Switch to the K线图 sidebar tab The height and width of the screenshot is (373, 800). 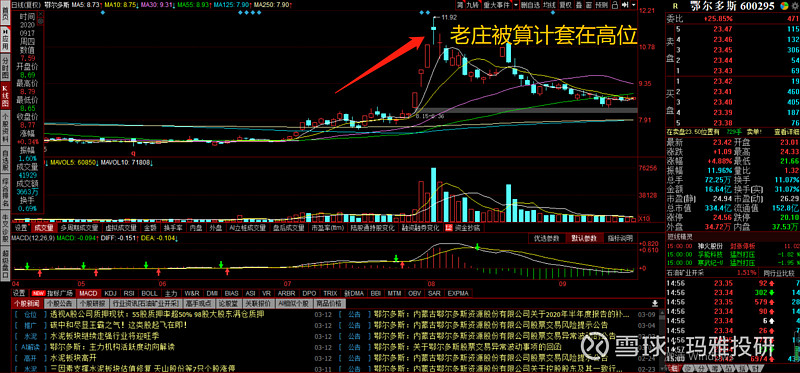pyautogui.click(x=5, y=96)
